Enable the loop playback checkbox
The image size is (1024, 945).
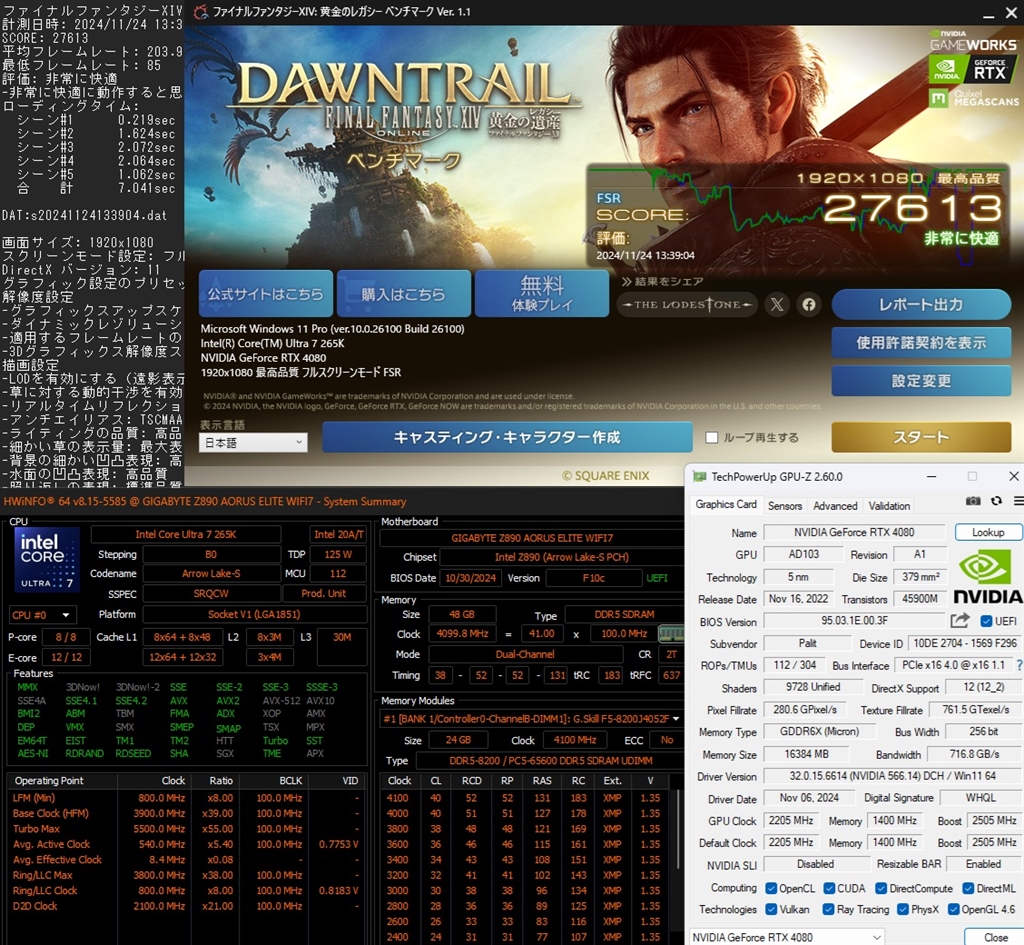tap(712, 438)
